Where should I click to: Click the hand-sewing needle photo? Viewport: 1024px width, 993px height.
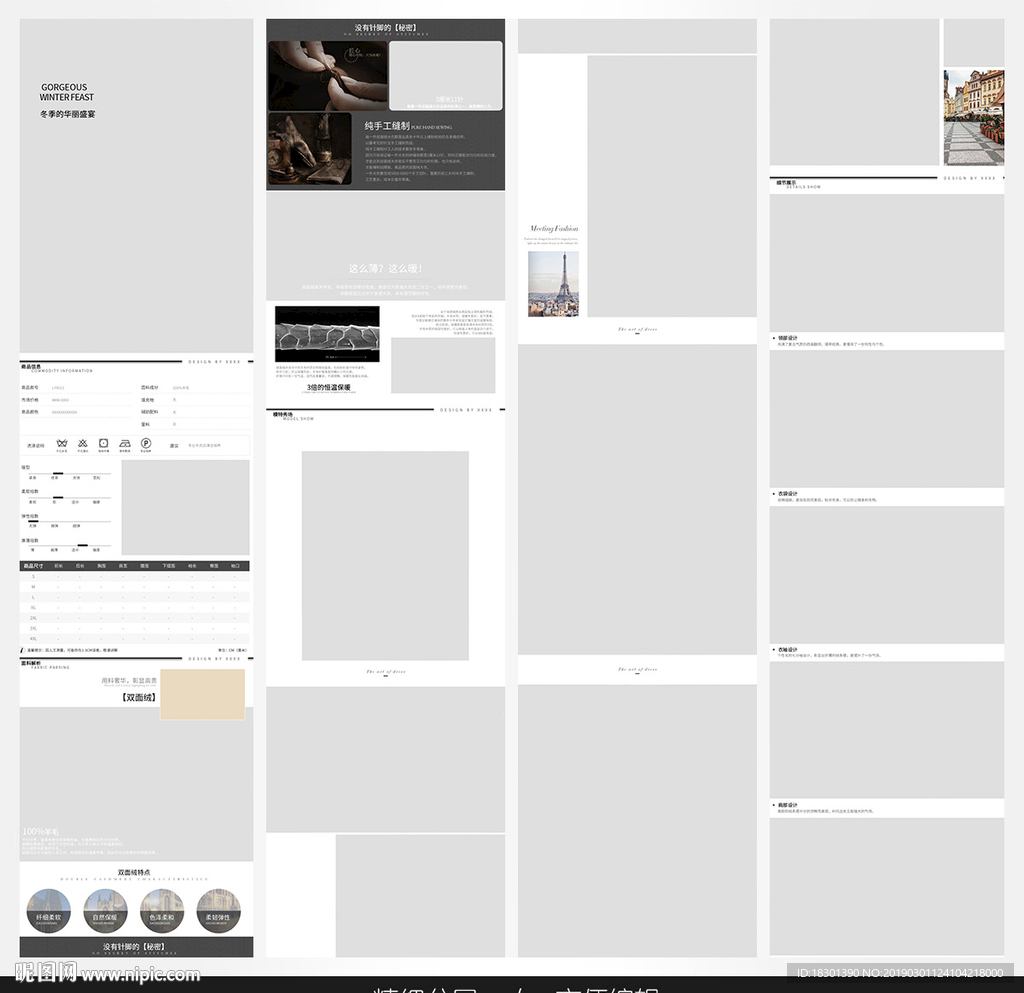(328, 76)
